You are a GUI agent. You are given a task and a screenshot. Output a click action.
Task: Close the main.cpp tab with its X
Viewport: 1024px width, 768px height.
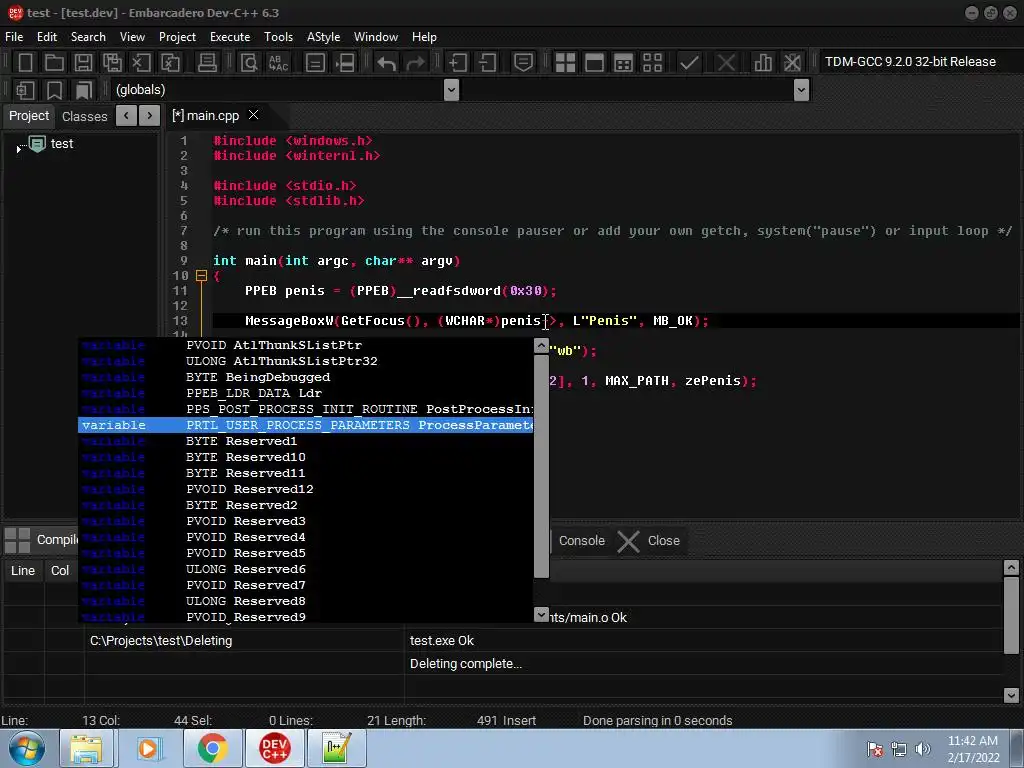tap(253, 115)
